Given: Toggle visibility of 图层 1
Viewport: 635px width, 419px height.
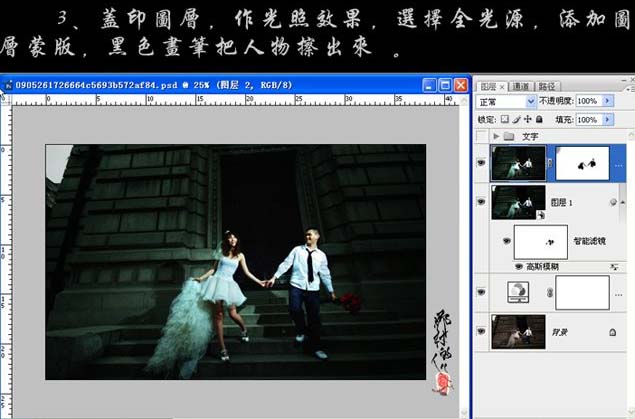Looking at the screenshot, I should coord(481,202).
